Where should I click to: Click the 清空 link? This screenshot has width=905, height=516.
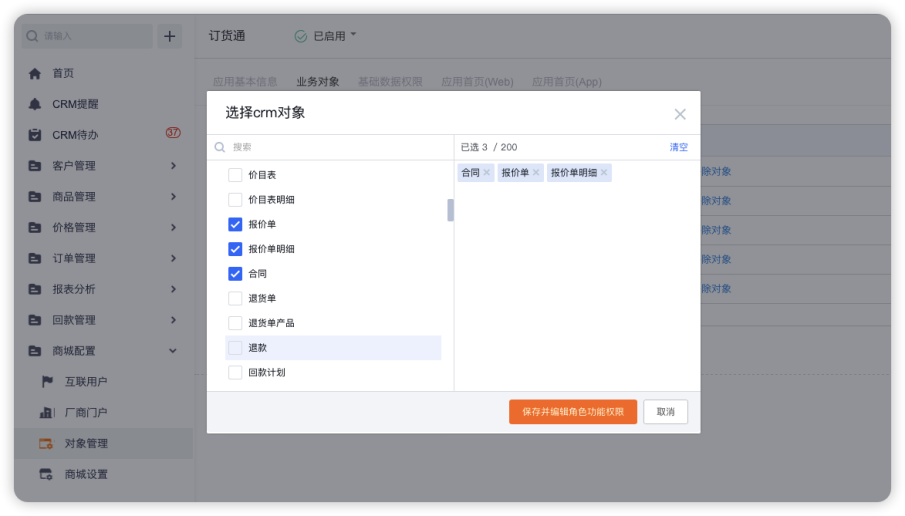[x=679, y=147]
